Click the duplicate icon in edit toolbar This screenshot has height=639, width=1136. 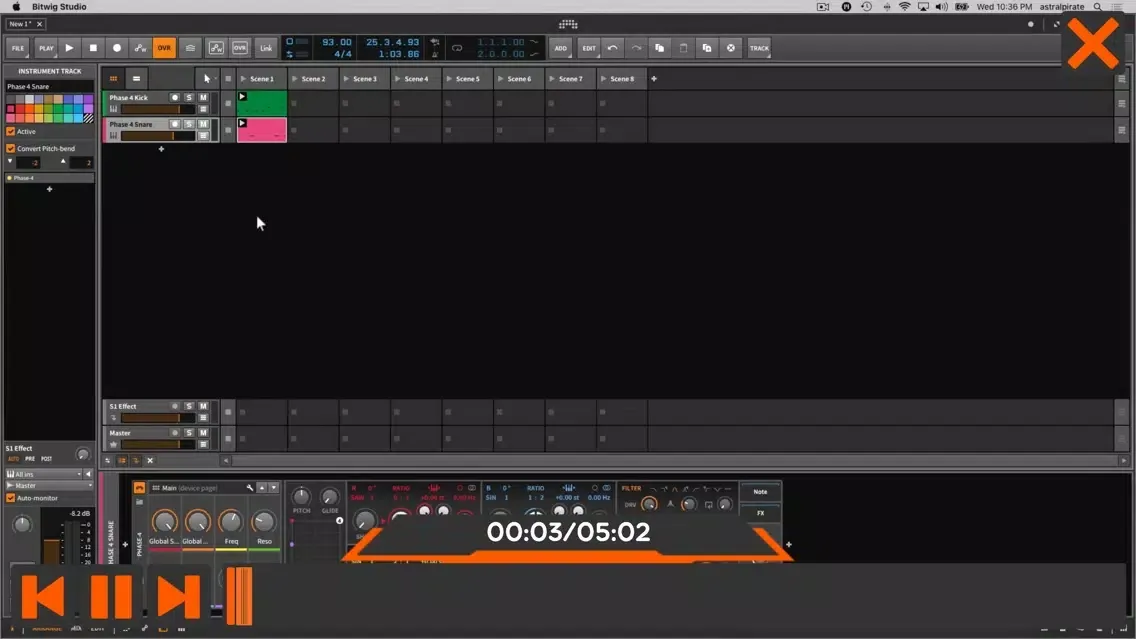(x=707, y=48)
